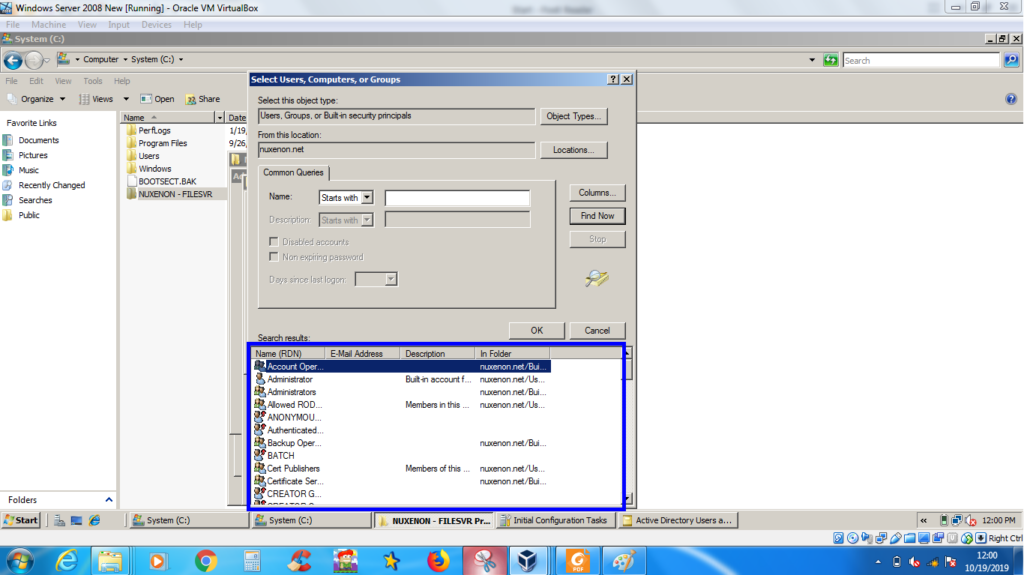Select the PerfLogs folder
The height and width of the screenshot is (575, 1024).
click(154, 131)
